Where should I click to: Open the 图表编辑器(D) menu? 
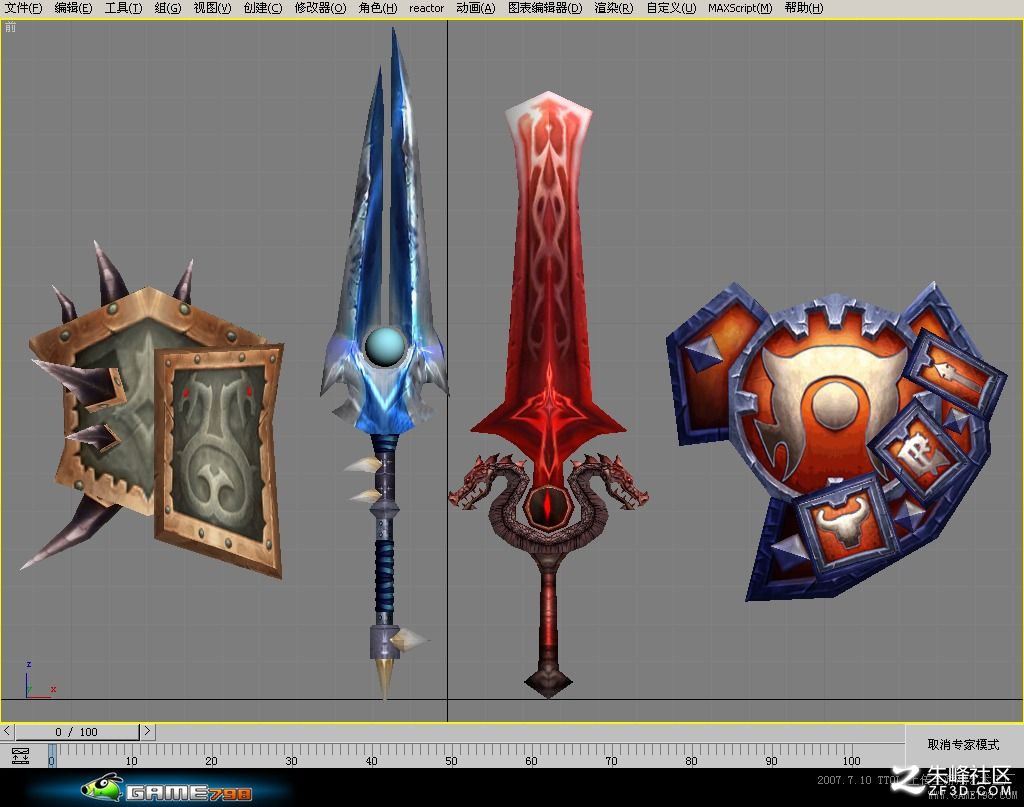pyautogui.click(x=545, y=8)
